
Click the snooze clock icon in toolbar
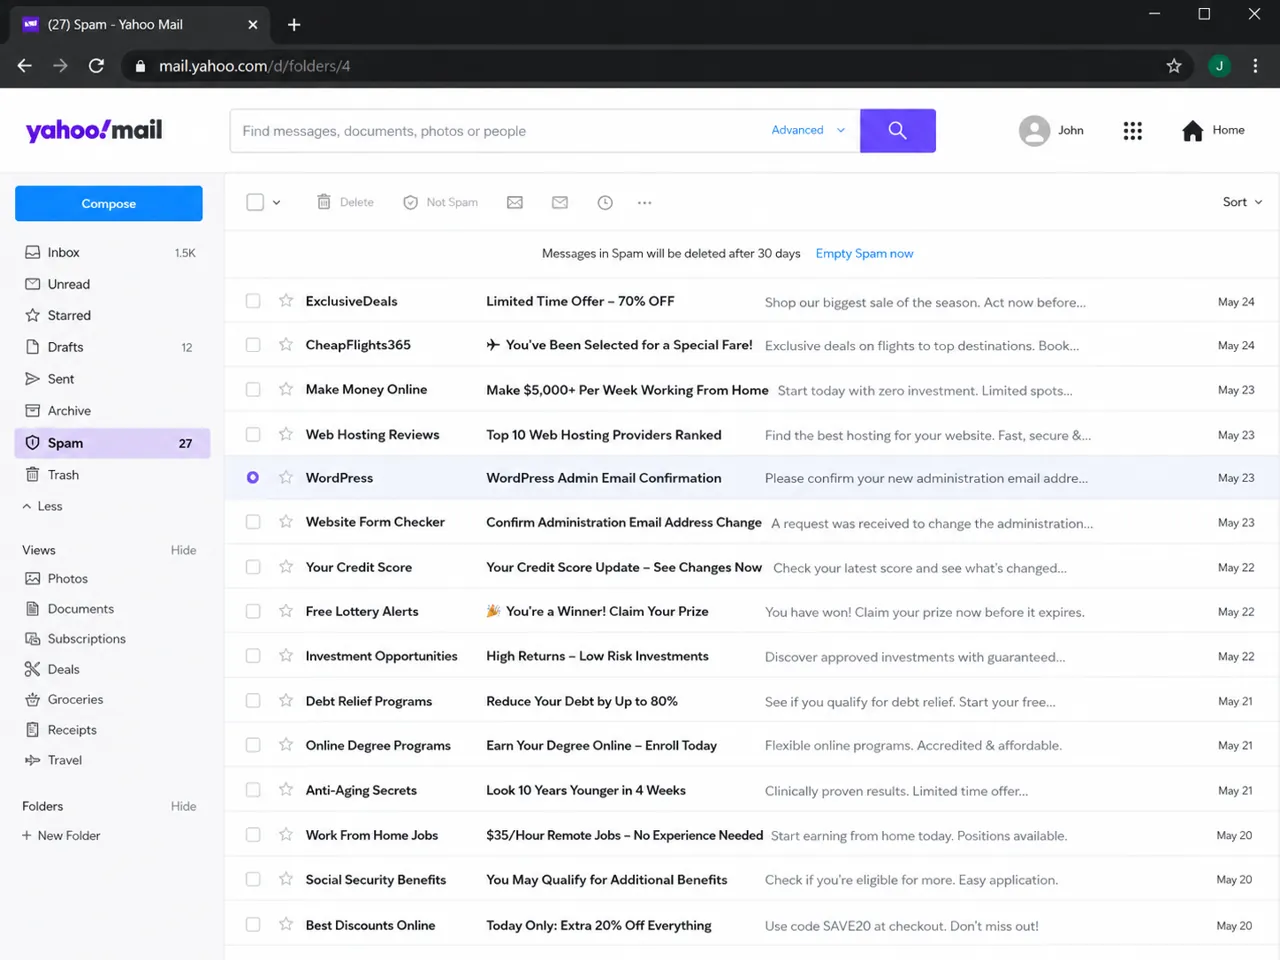coord(605,202)
